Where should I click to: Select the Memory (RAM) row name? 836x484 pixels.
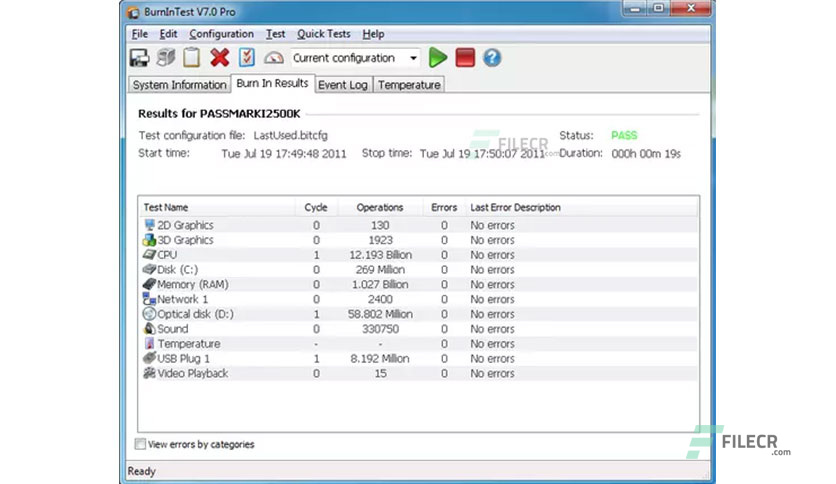tap(192, 285)
